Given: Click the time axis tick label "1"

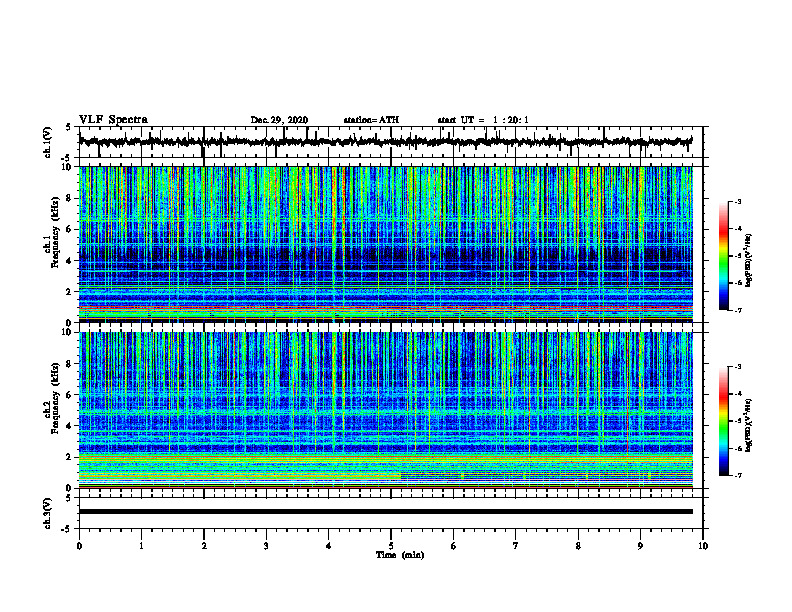Looking at the screenshot, I should (x=141, y=546).
